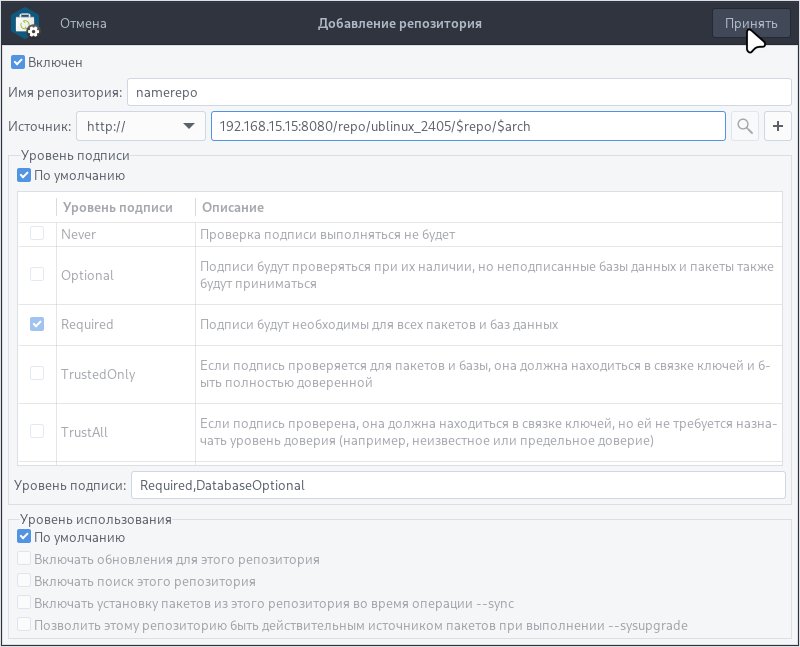Click the search magnifier icon beside the URL
Screen dimensions: 800x647
pos(744,126)
